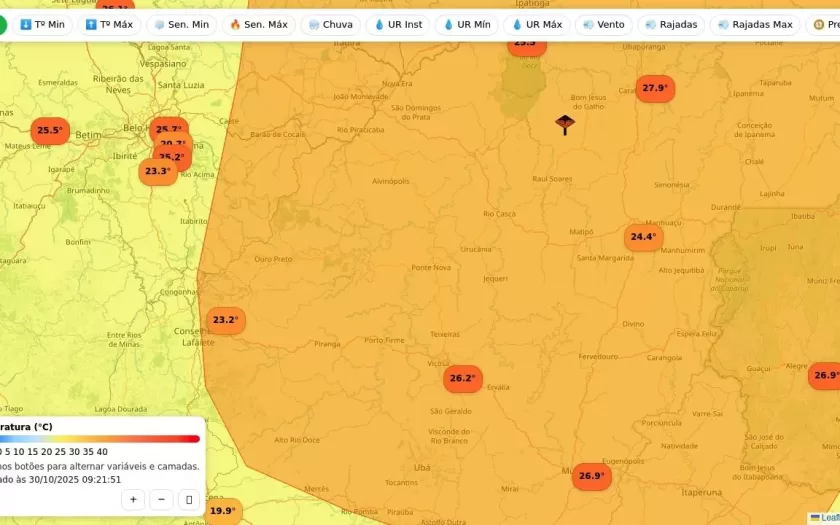Select the UR Mín humidity button
840x525 pixels.
pos(467,25)
